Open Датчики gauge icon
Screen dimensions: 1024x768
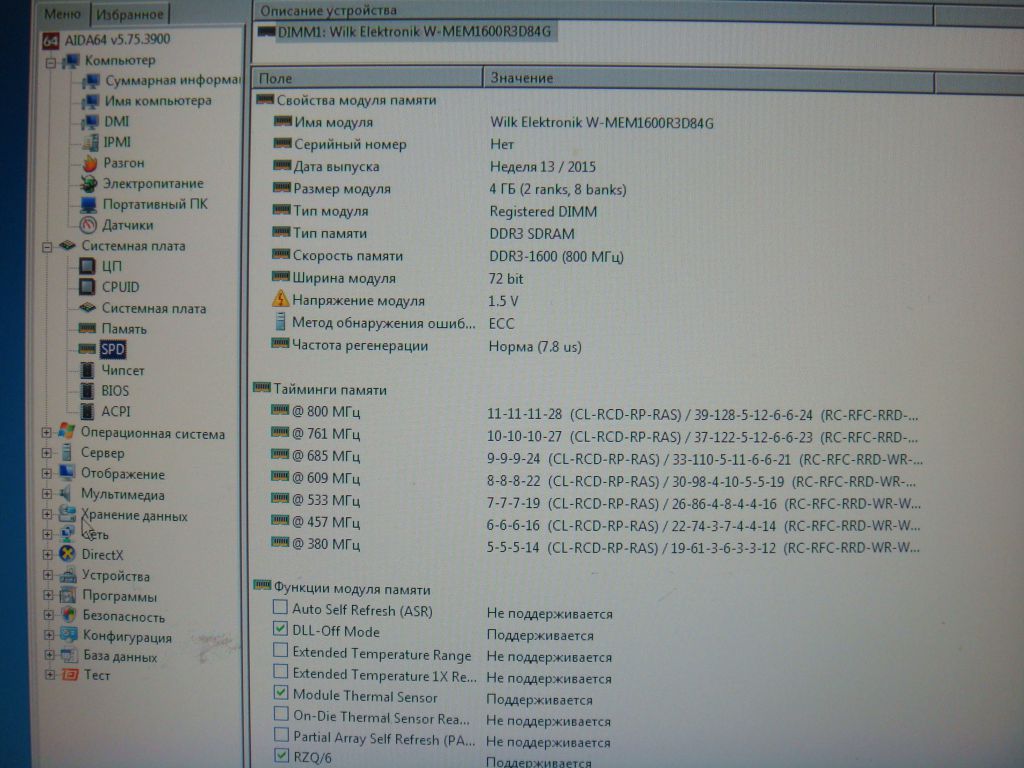point(88,225)
